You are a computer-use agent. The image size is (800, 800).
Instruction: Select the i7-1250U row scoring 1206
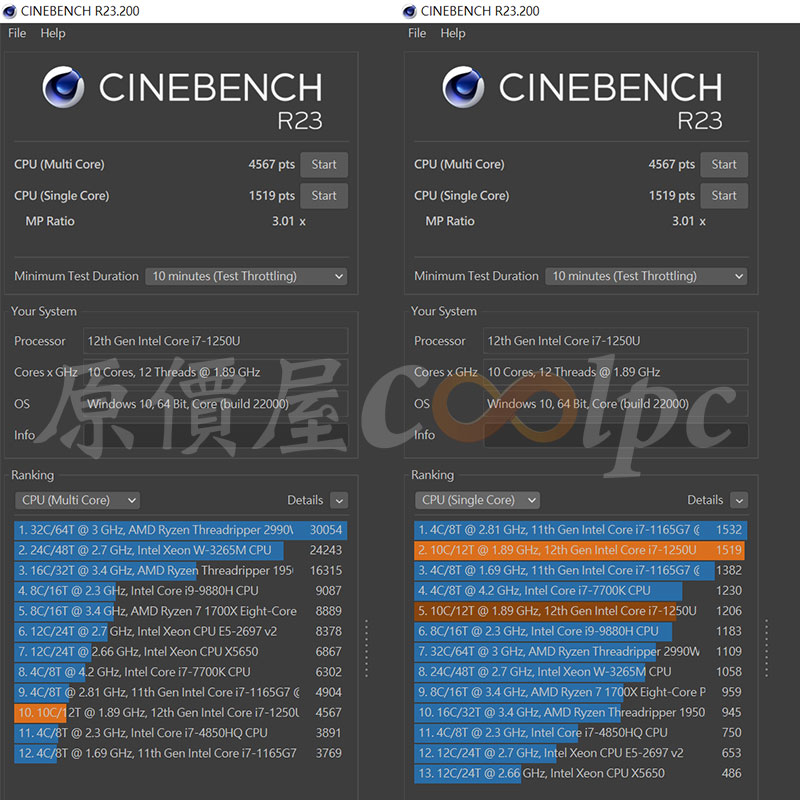[x=581, y=611]
